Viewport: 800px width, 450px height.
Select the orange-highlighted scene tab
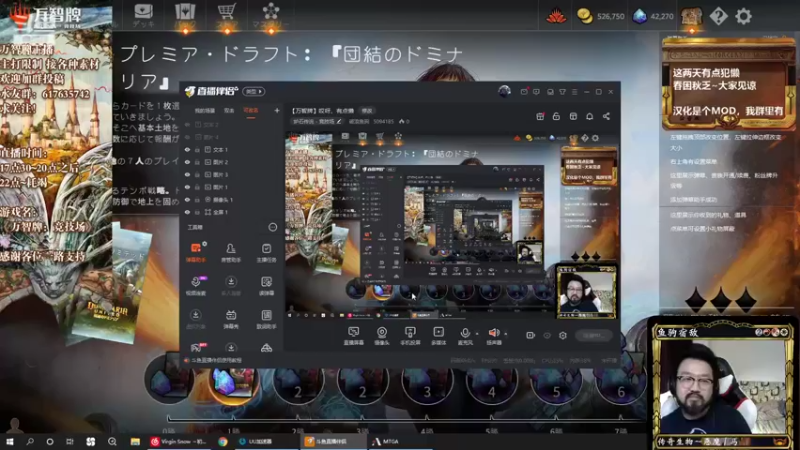[x=251, y=111]
